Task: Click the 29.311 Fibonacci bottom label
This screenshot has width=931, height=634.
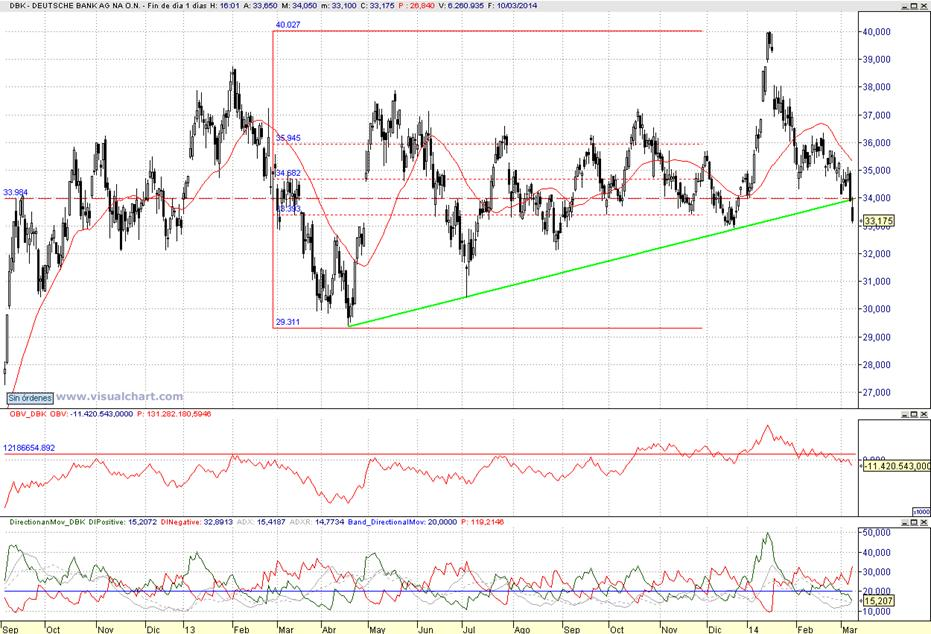Action: pos(287,322)
